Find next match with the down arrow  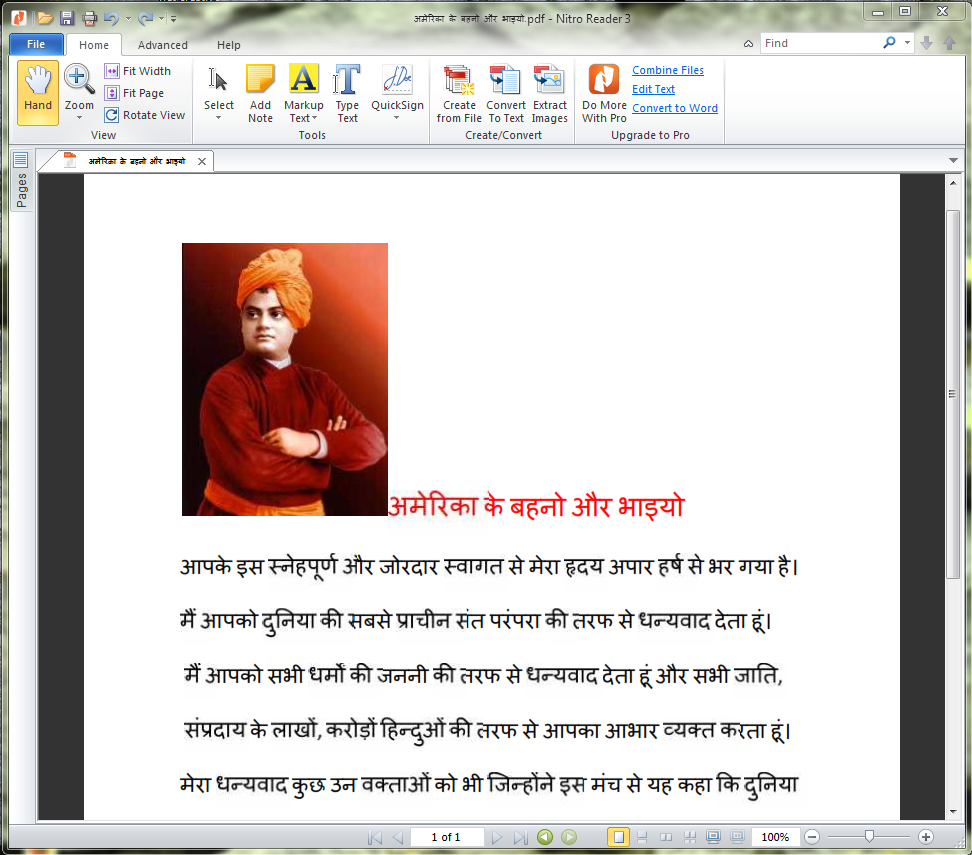927,43
